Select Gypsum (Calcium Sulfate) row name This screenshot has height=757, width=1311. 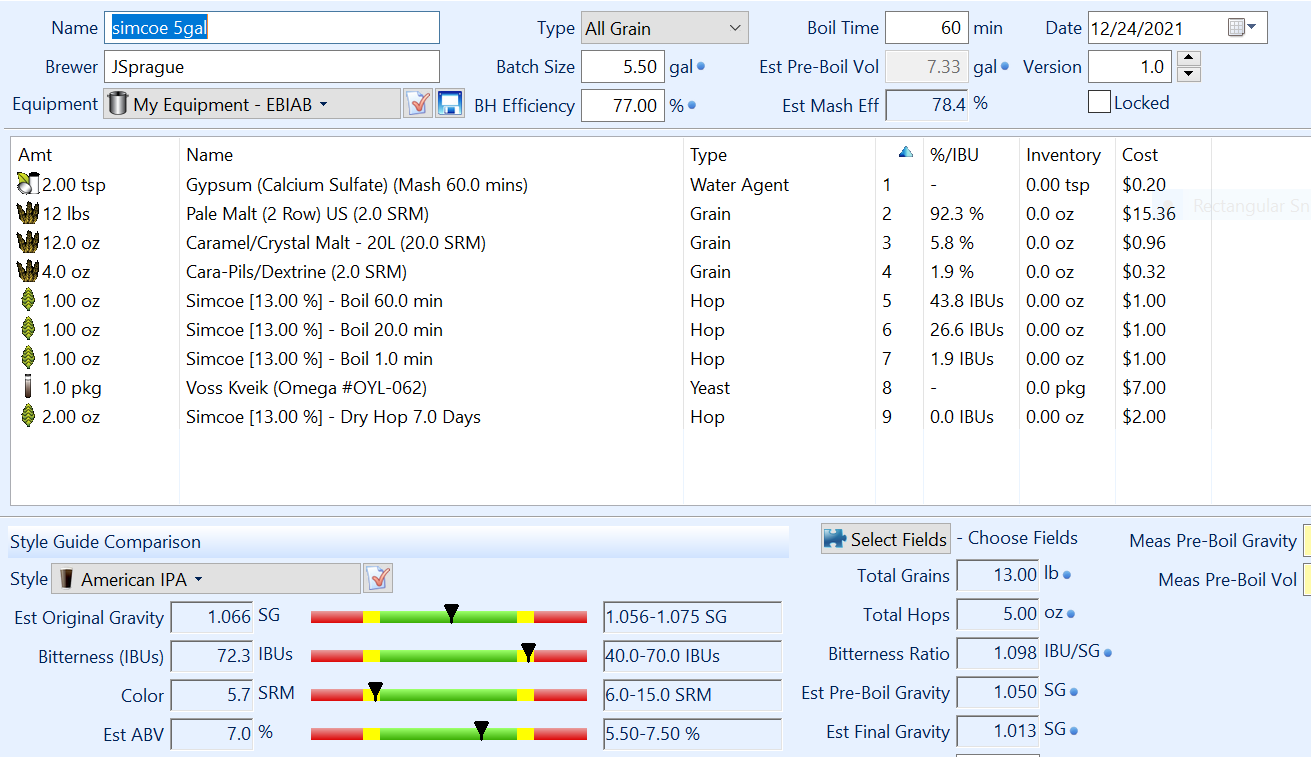(357, 184)
